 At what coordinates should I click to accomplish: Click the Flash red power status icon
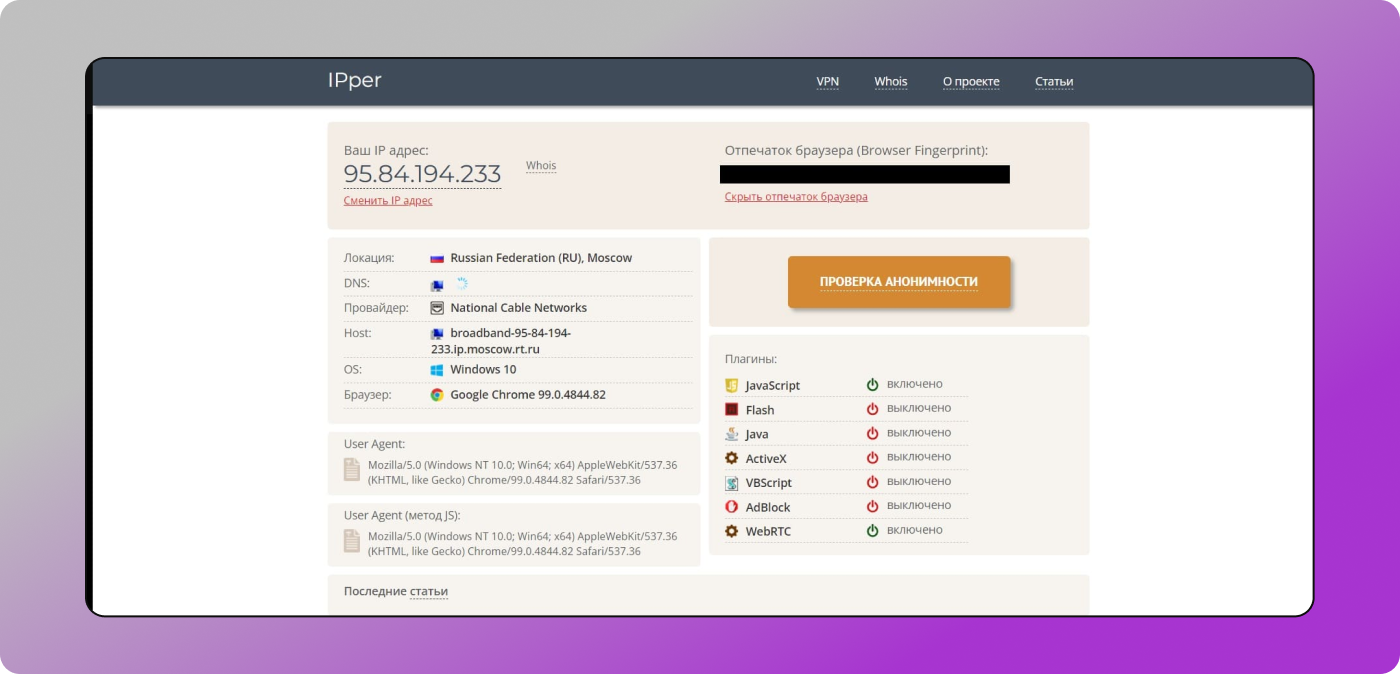[x=872, y=409]
